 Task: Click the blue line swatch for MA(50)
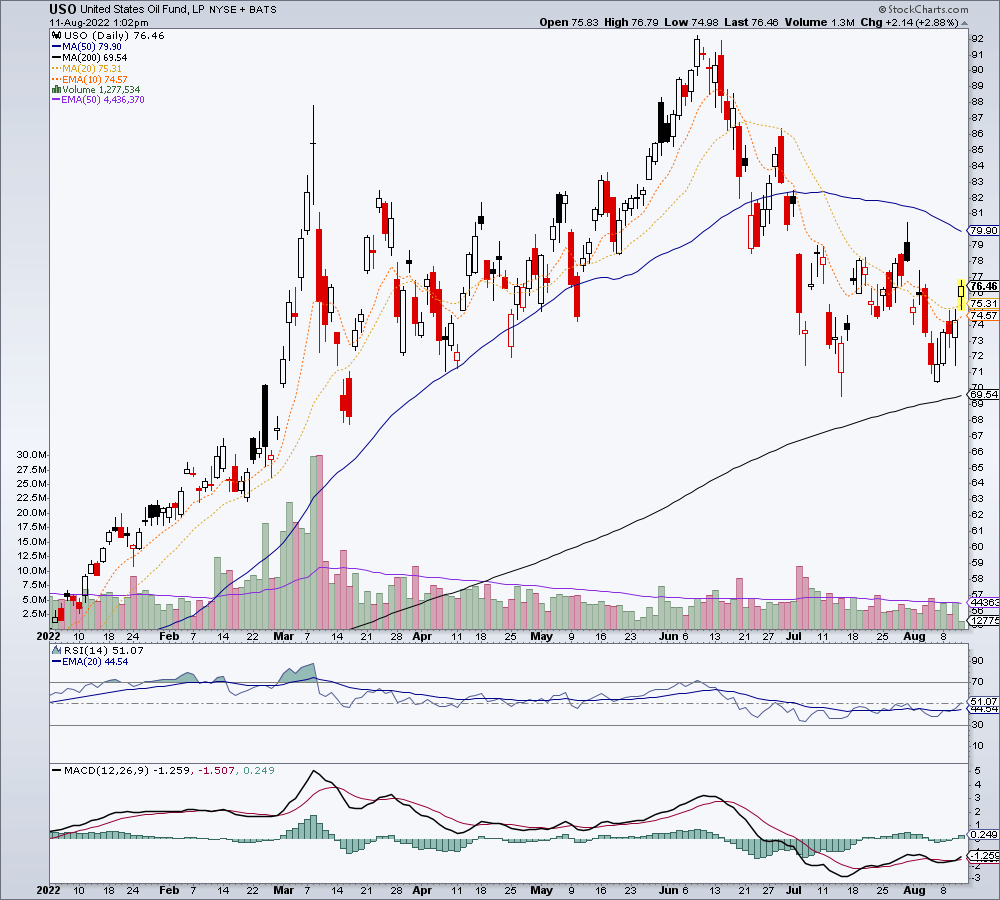coord(57,47)
